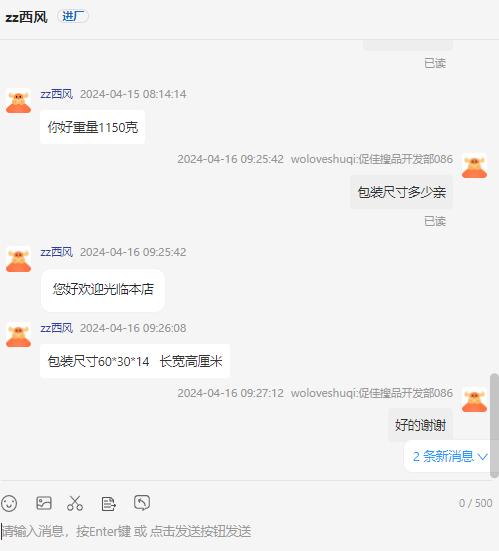Open the chat history icon
This screenshot has width=499, height=551.
(x=142, y=503)
